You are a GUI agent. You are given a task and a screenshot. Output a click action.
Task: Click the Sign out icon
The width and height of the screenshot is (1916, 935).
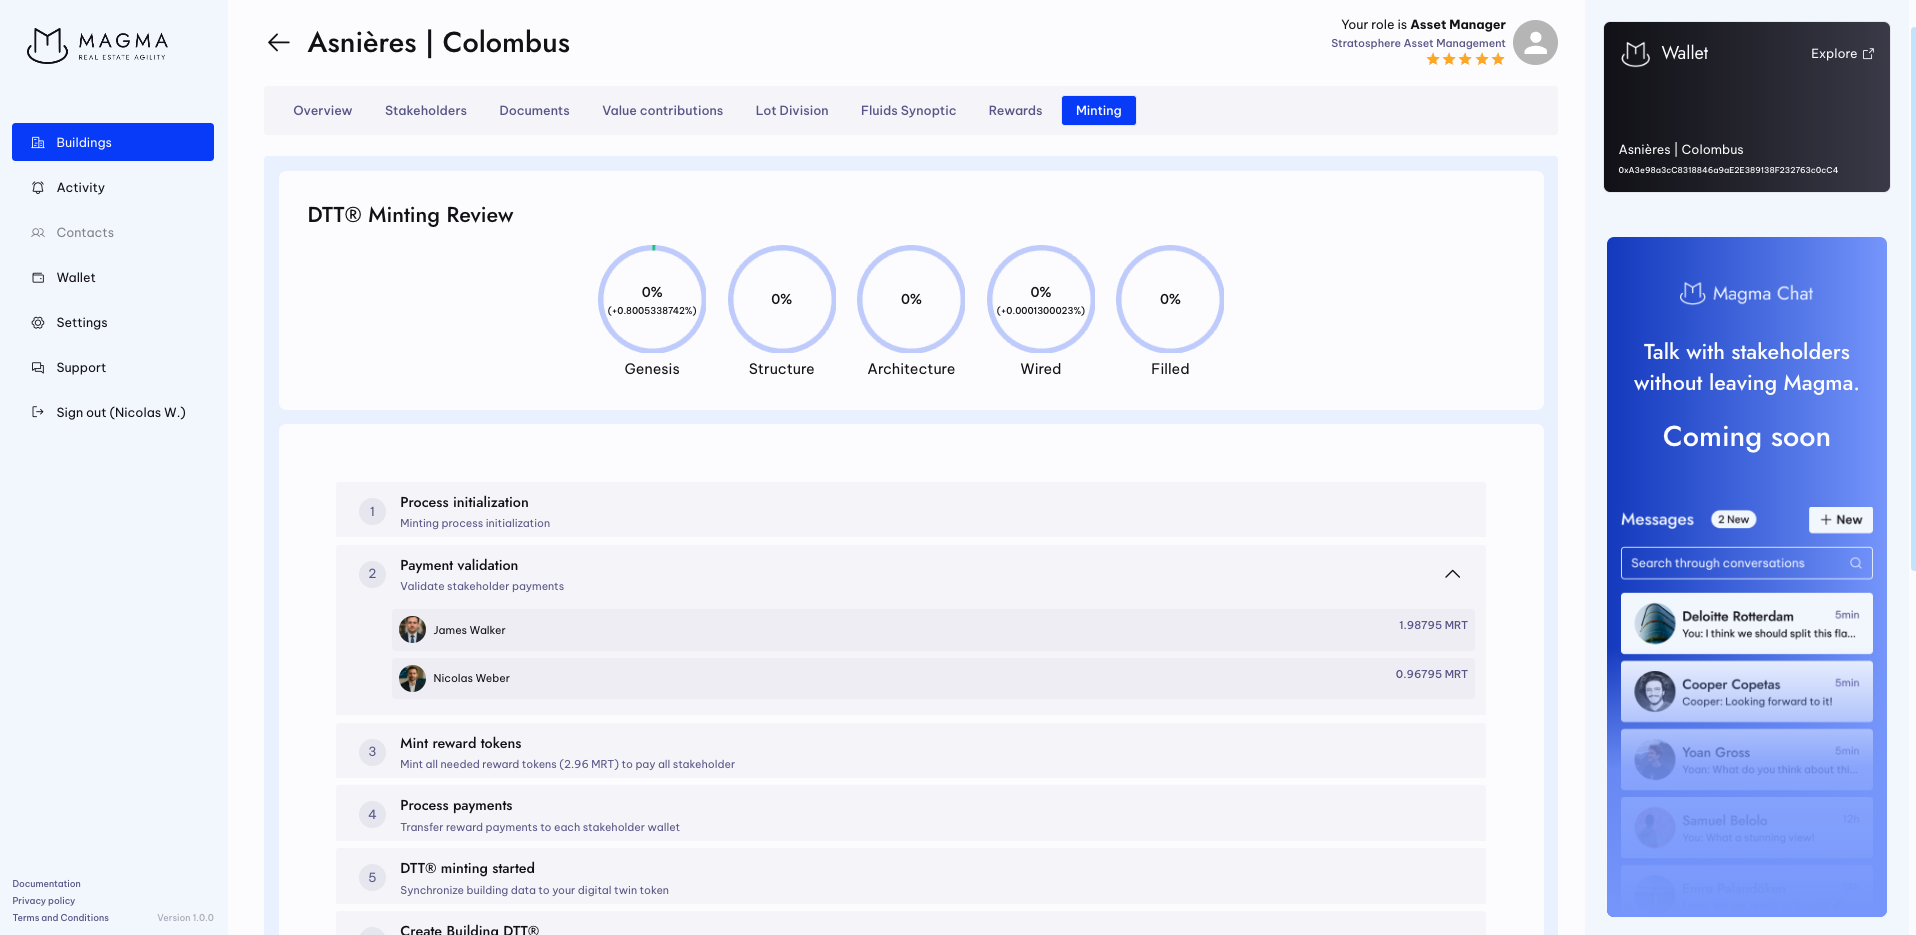pos(38,412)
